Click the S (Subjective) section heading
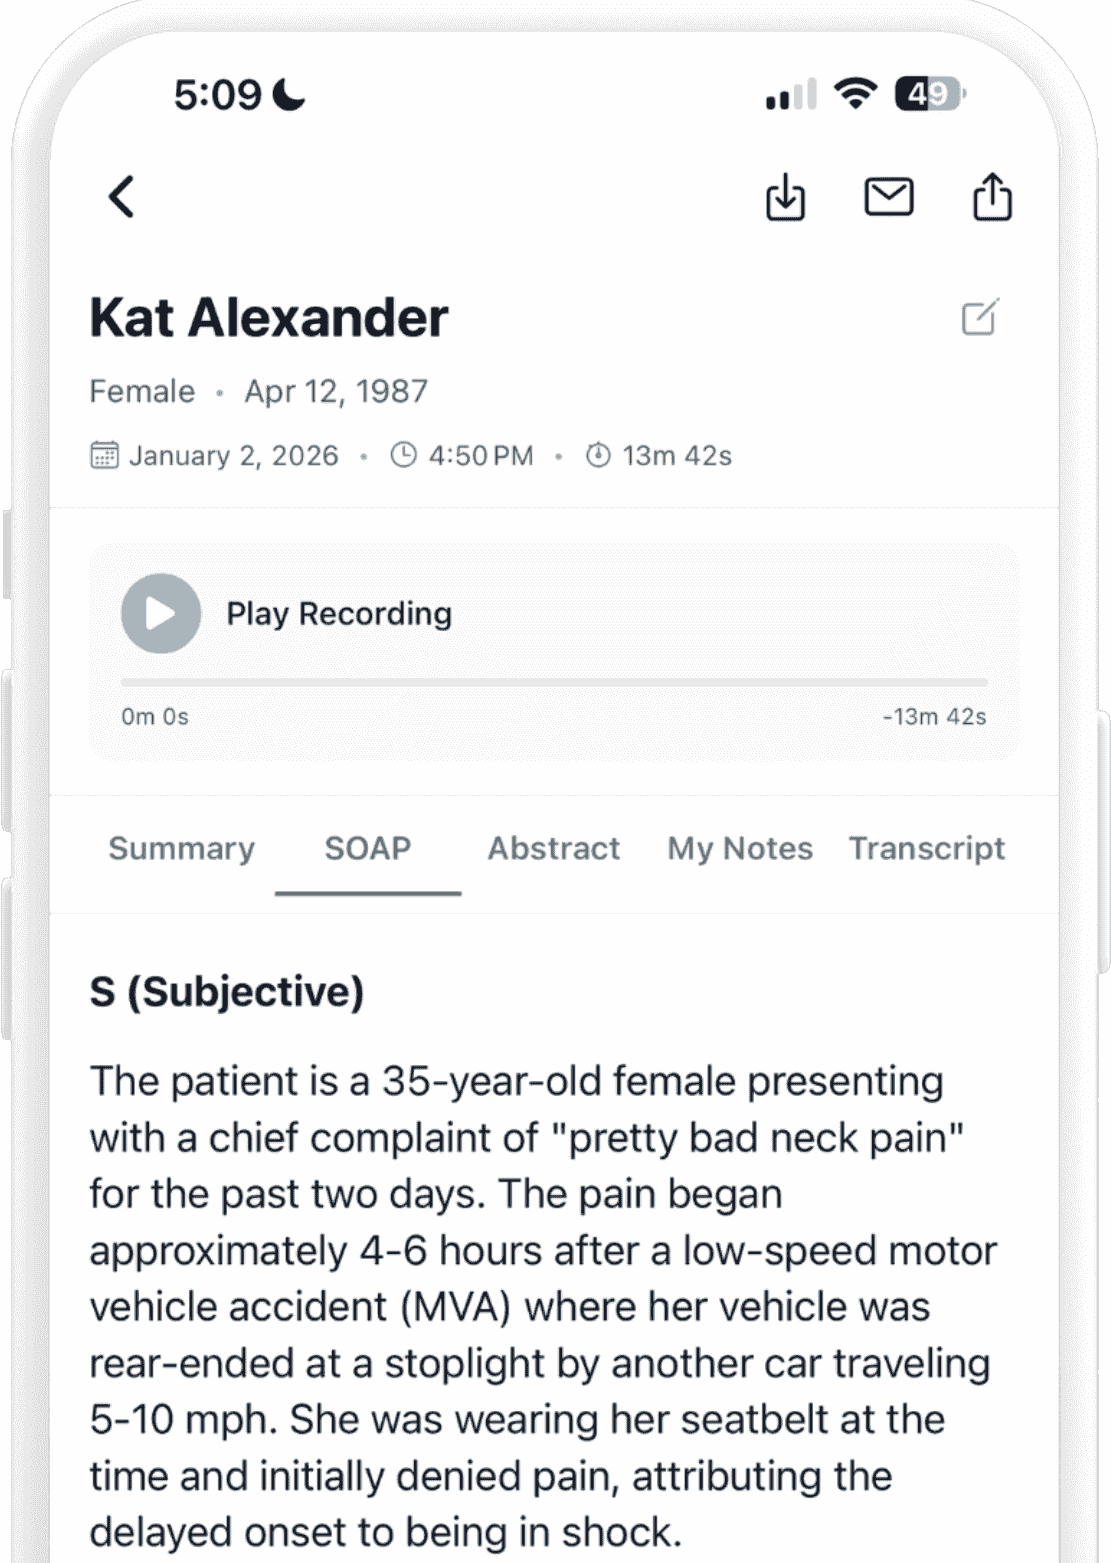Image resolution: width=1111 pixels, height=1563 pixels. [227, 992]
